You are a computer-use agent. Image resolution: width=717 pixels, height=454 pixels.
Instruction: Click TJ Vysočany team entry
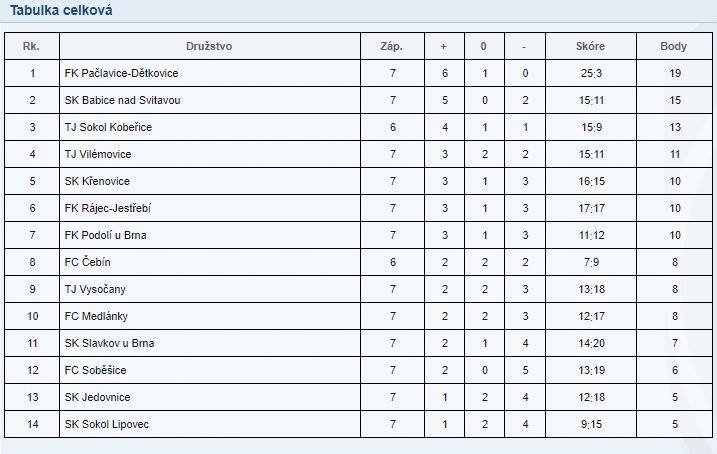(x=95, y=289)
